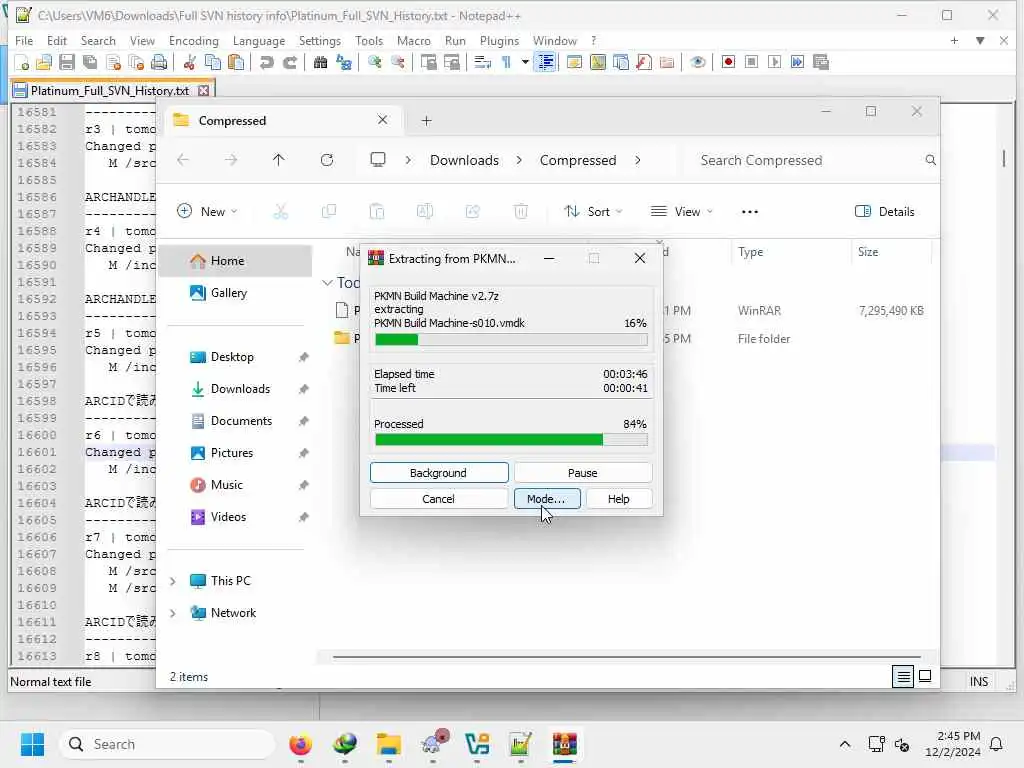Switch File Explorer to large thumbnails view
This screenshot has width=1024, height=768.
(x=925, y=677)
